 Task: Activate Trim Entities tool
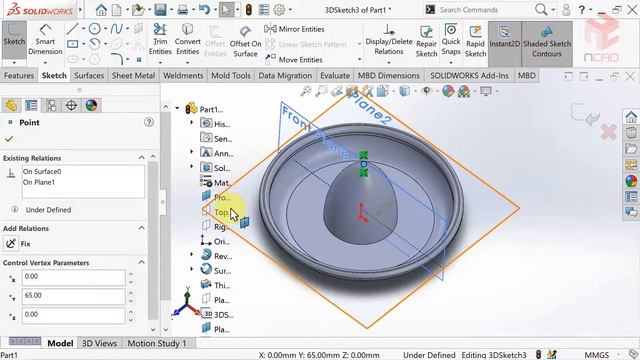pyautogui.click(x=160, y=40)
